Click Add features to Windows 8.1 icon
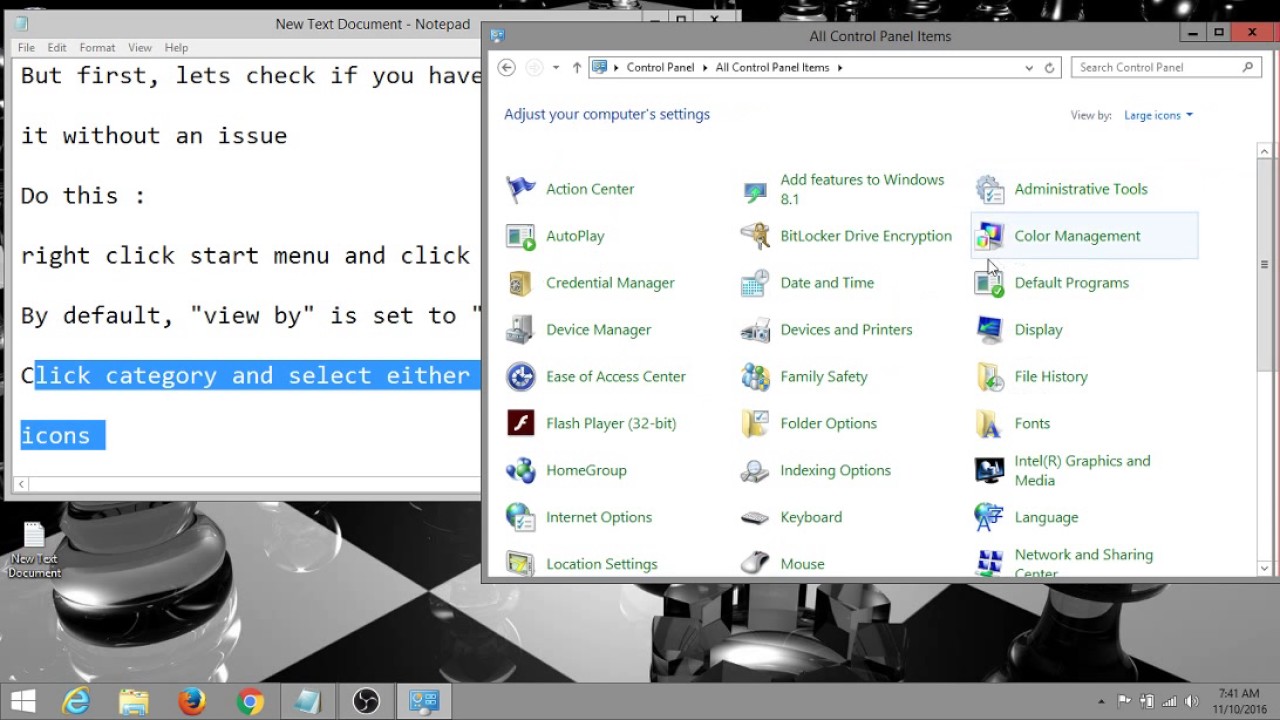The height and width of the screenshot is (720, 1280). (755, 189)
